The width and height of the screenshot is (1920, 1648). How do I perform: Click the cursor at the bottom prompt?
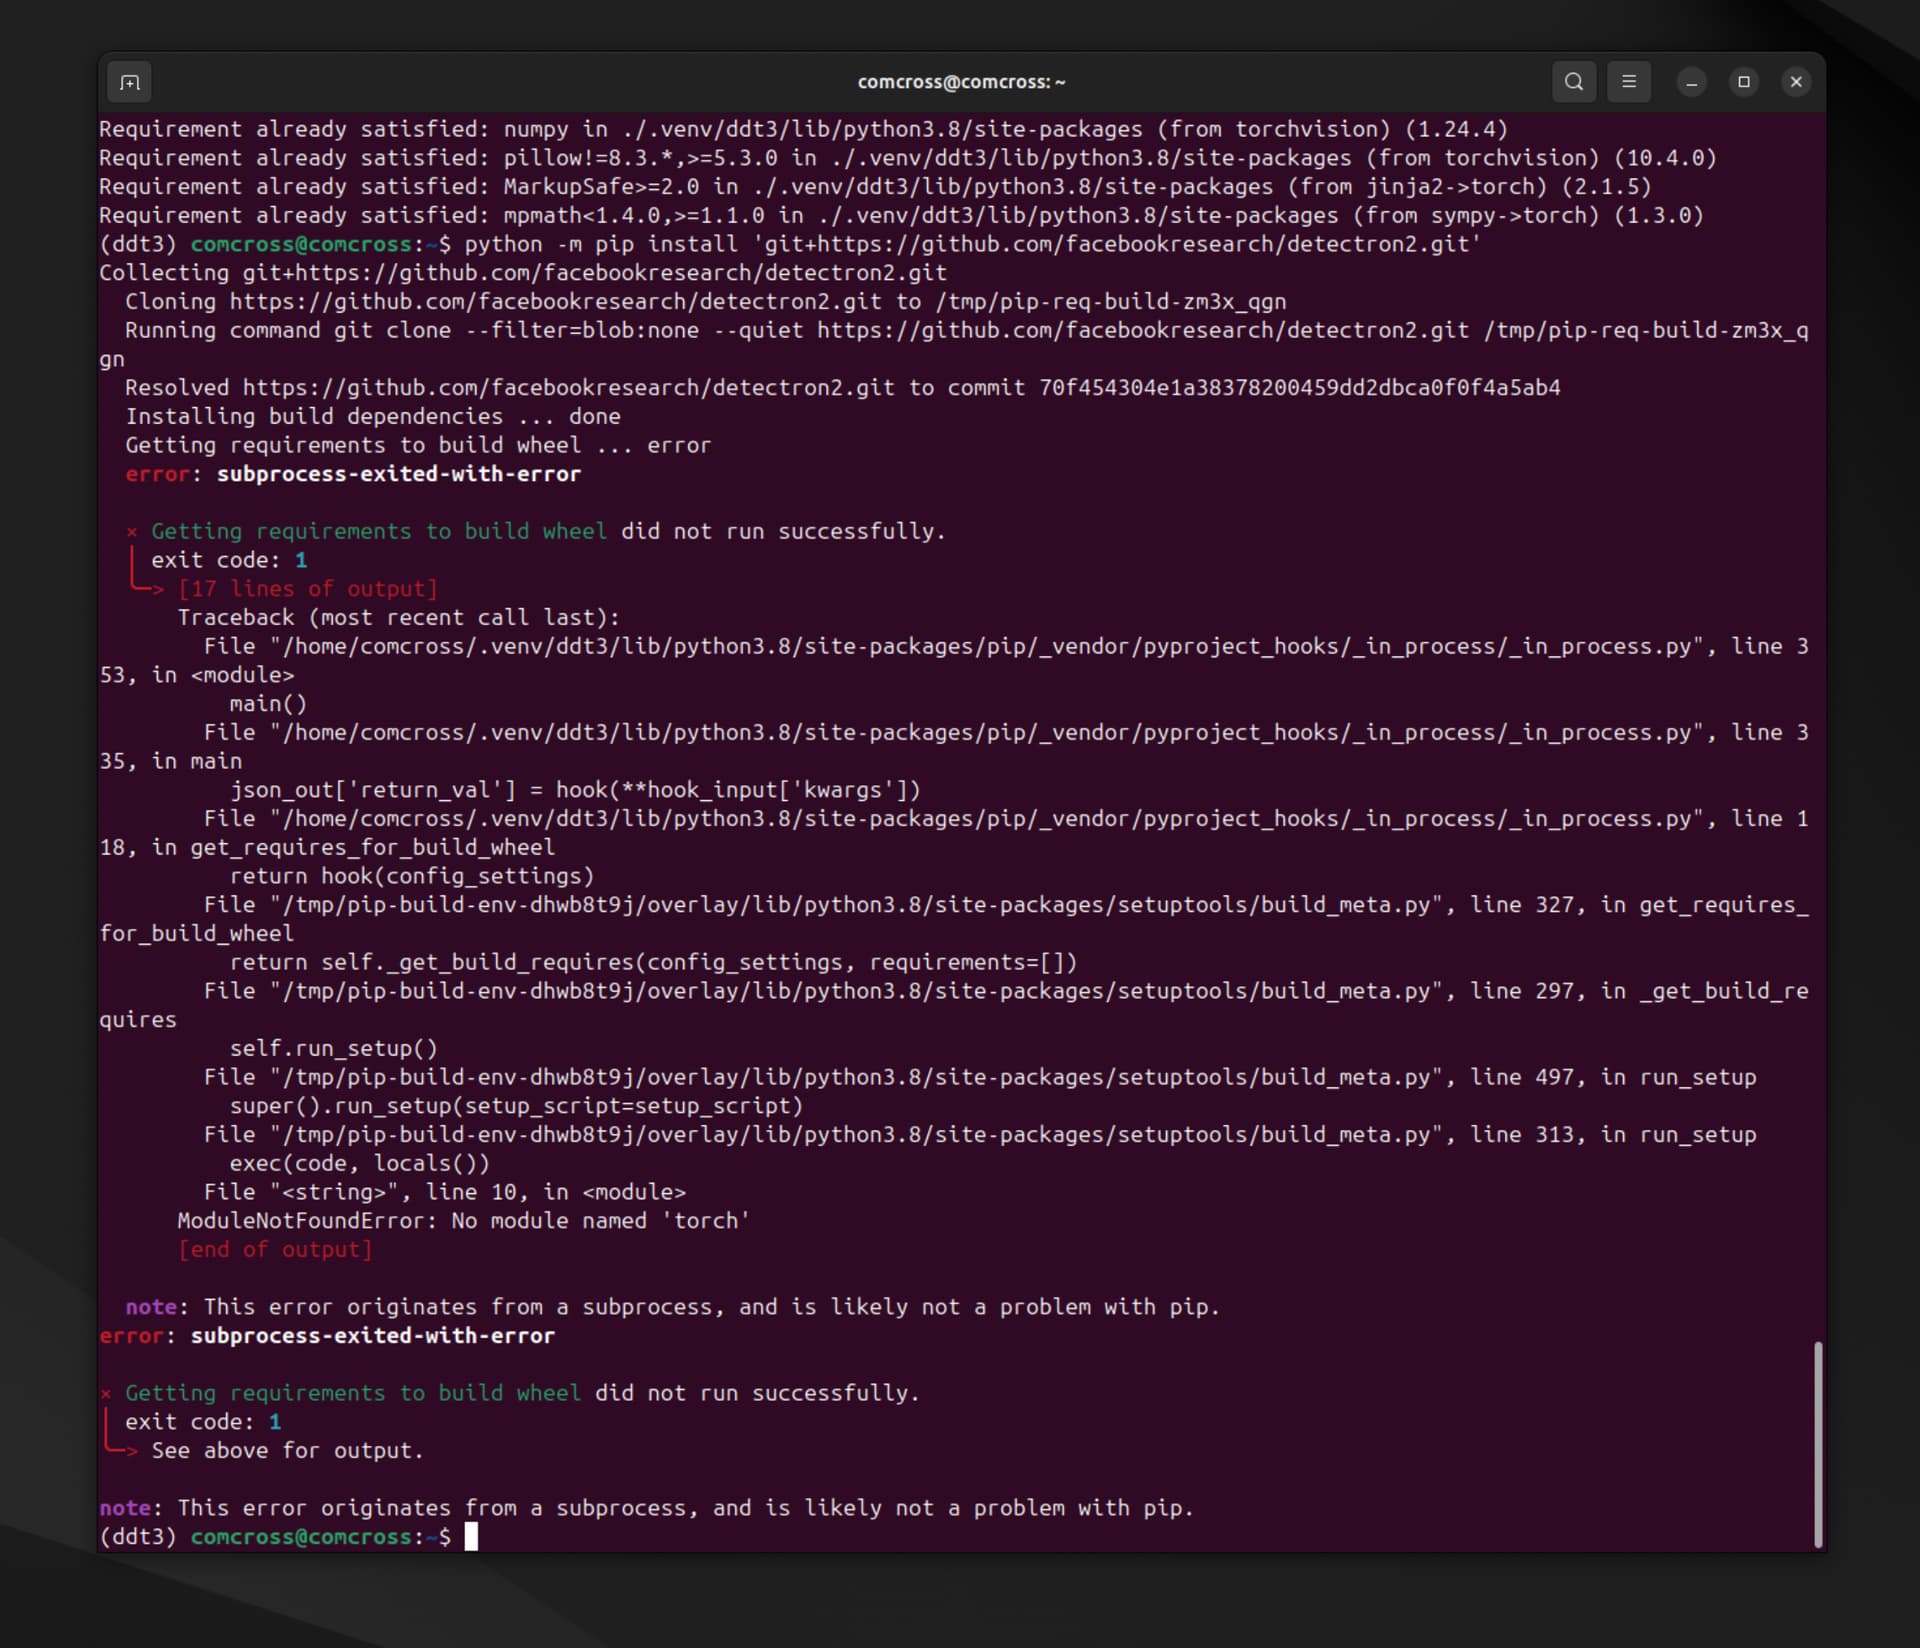(471, 1536)
